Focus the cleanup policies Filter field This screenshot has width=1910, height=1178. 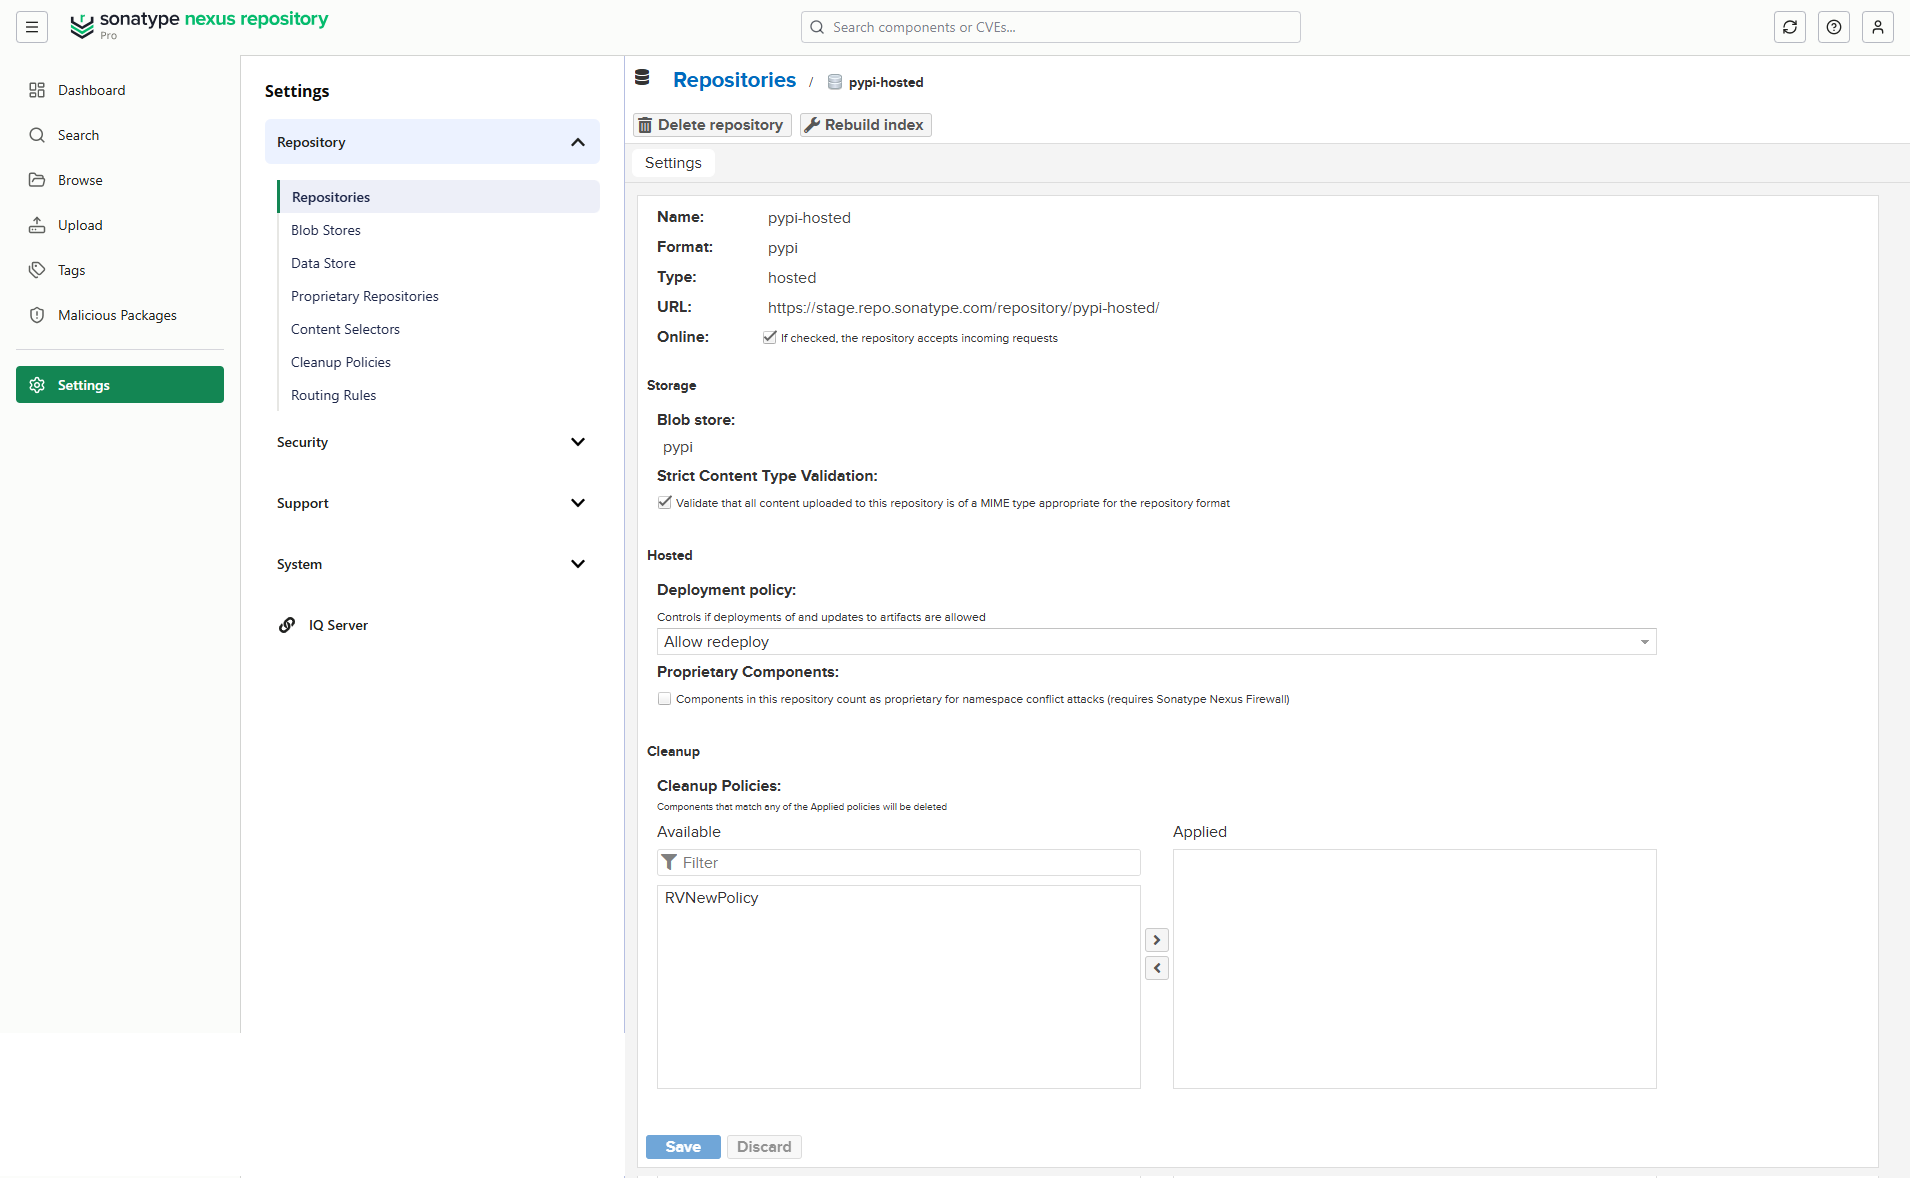(x=899, y=862)
